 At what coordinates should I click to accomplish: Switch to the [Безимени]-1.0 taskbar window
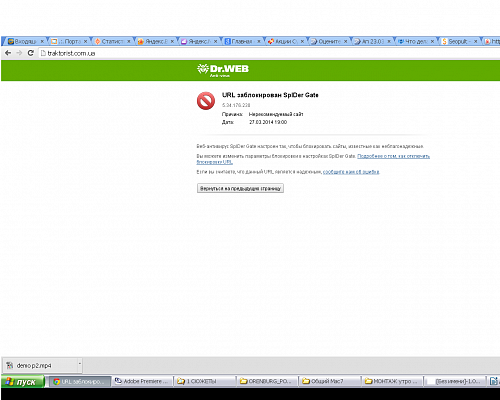456,381
